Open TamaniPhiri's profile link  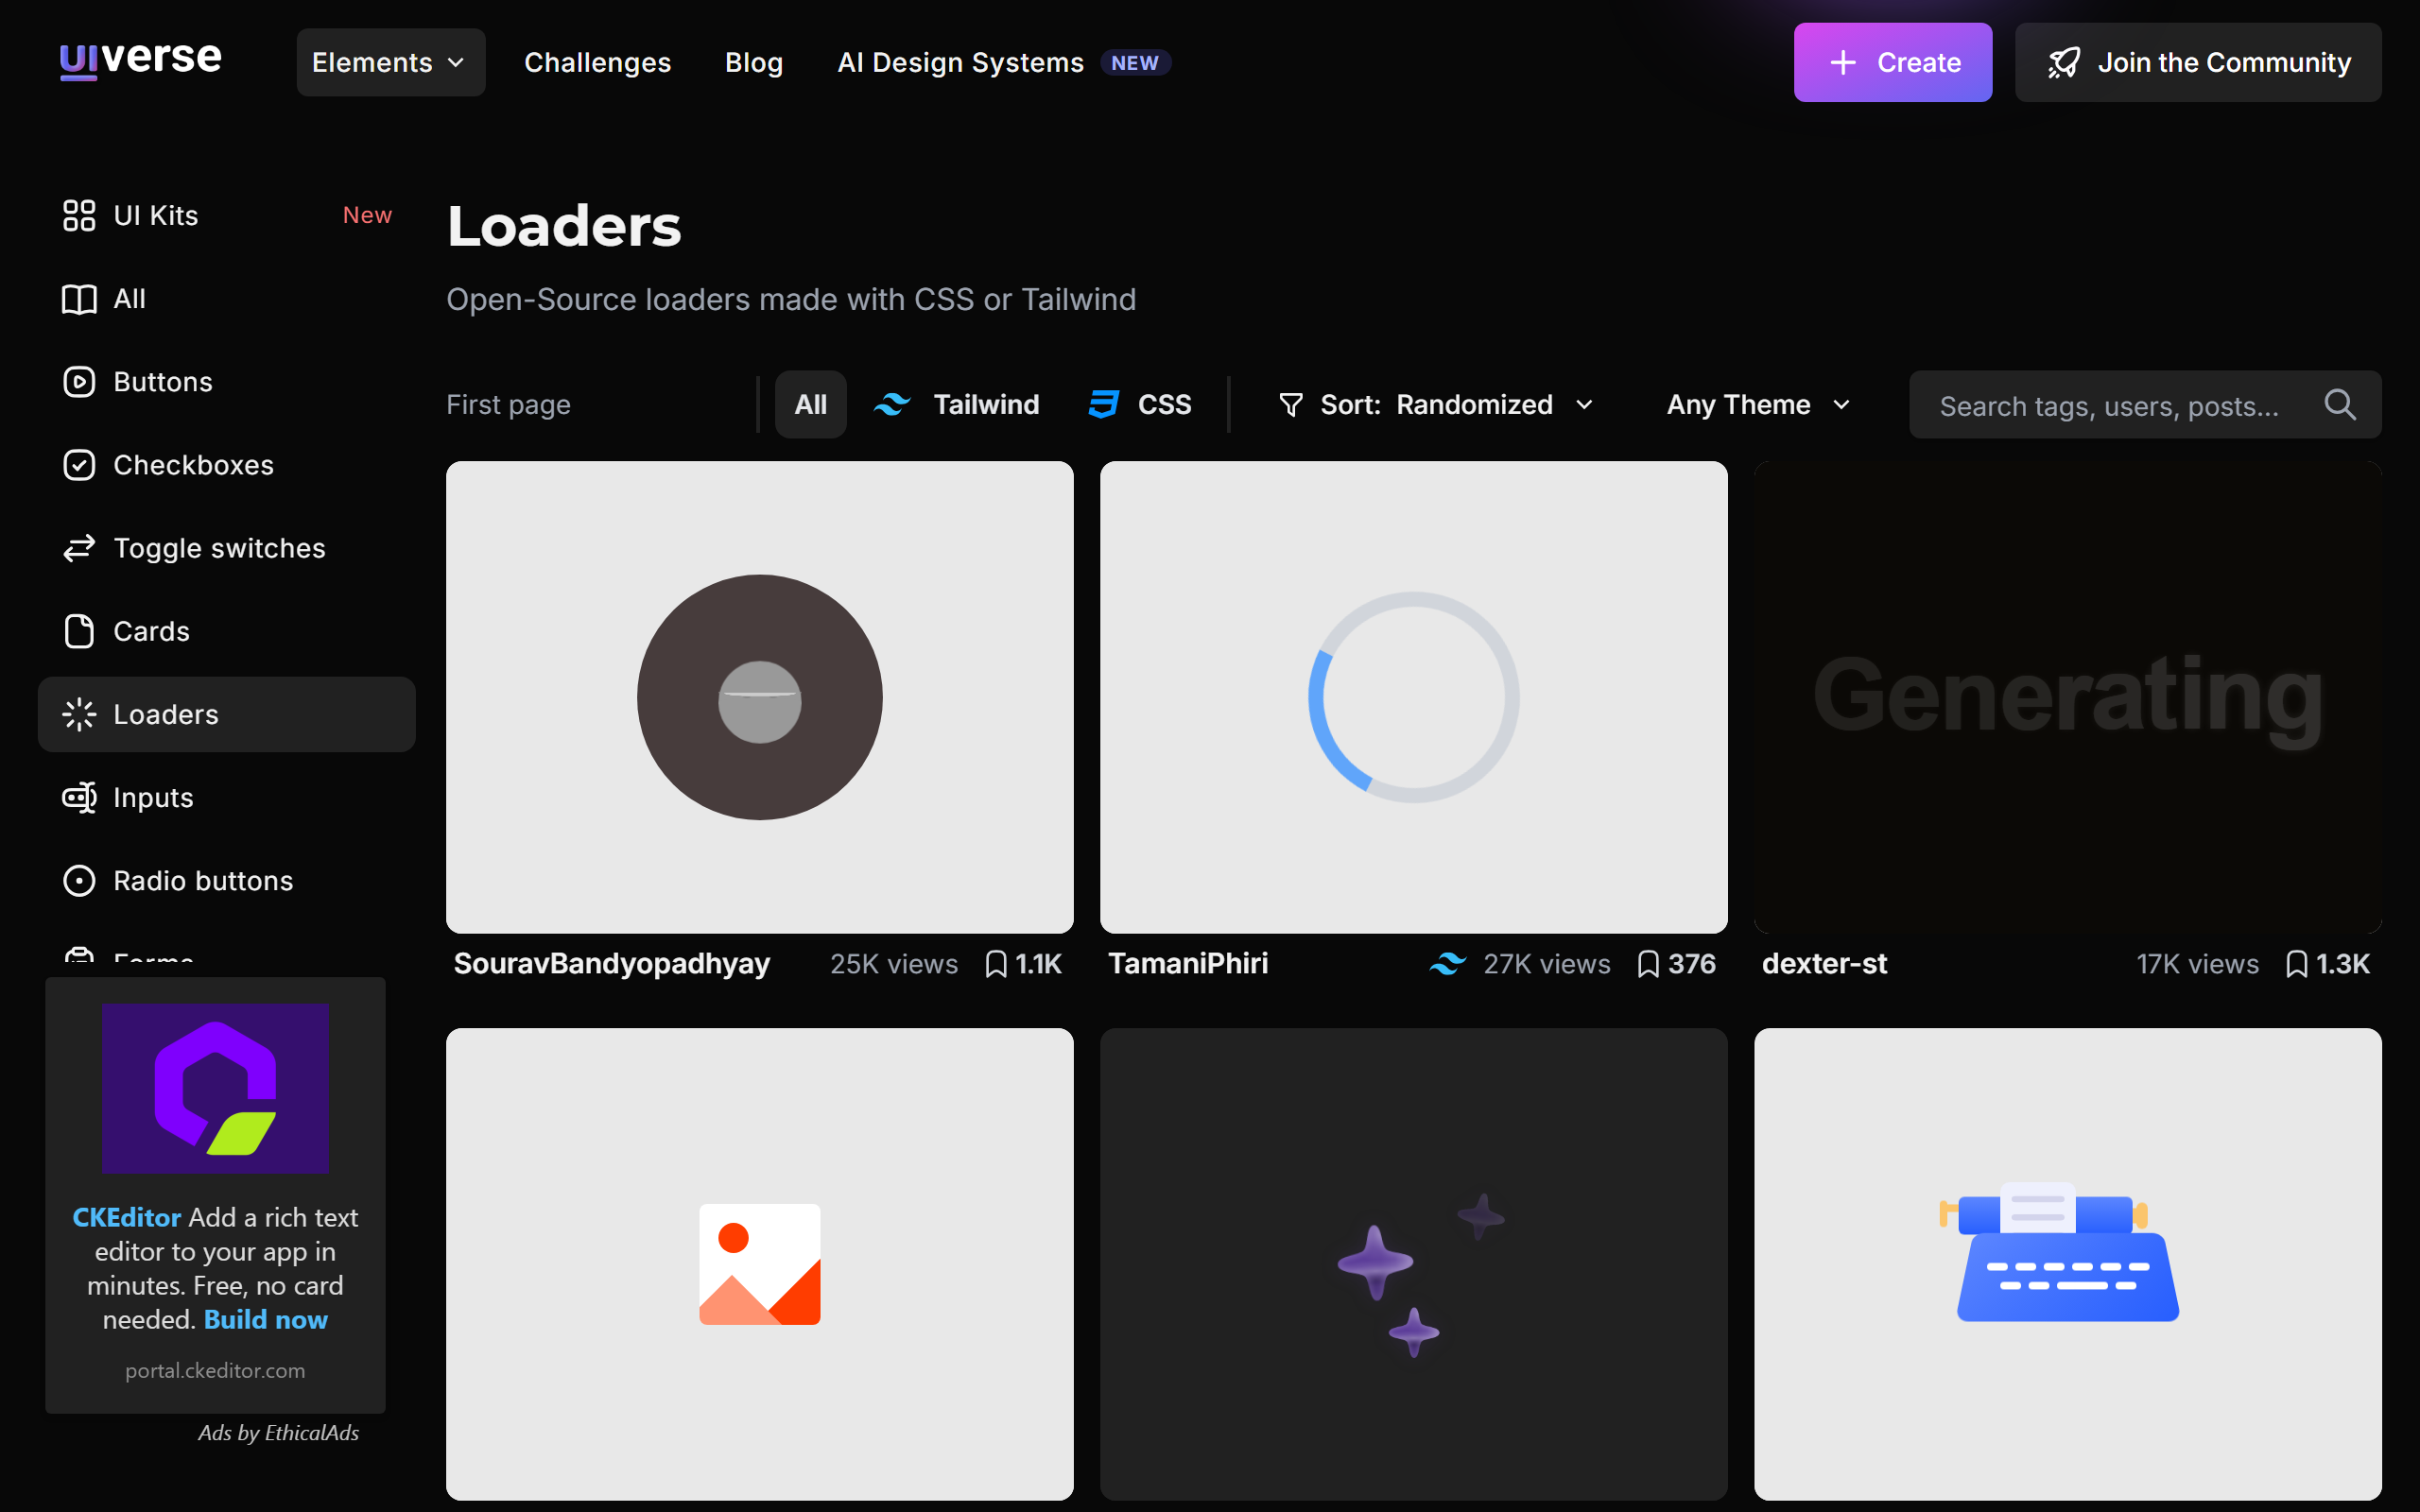pyautogui.click(x=1188, y=963)
